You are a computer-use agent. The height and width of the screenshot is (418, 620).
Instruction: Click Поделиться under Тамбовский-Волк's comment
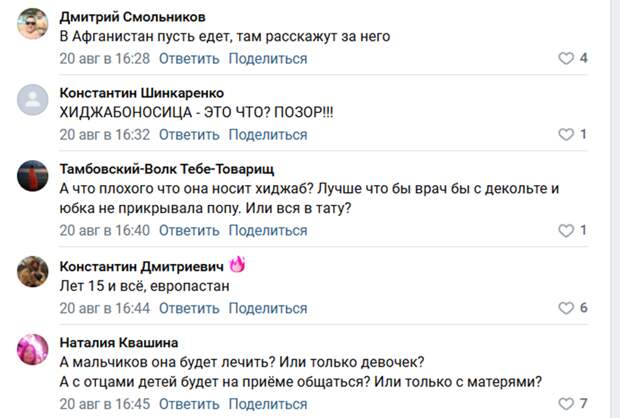pyautogui.click(x=268, y=231)
